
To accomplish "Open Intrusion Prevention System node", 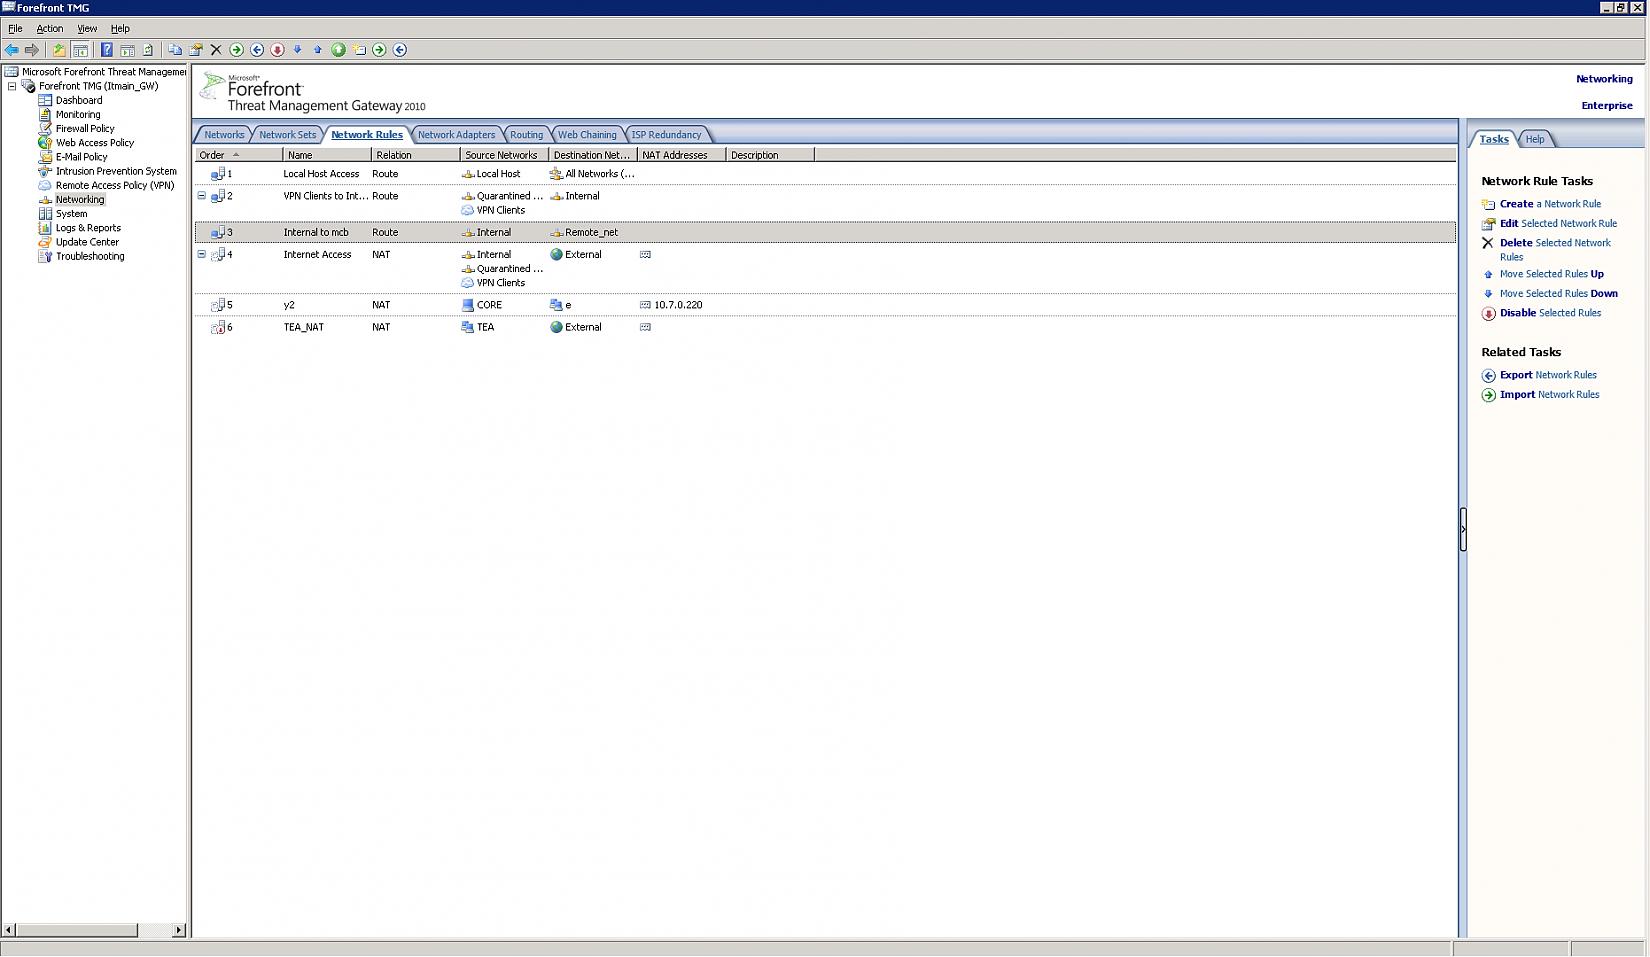I will tap(116, 171).
